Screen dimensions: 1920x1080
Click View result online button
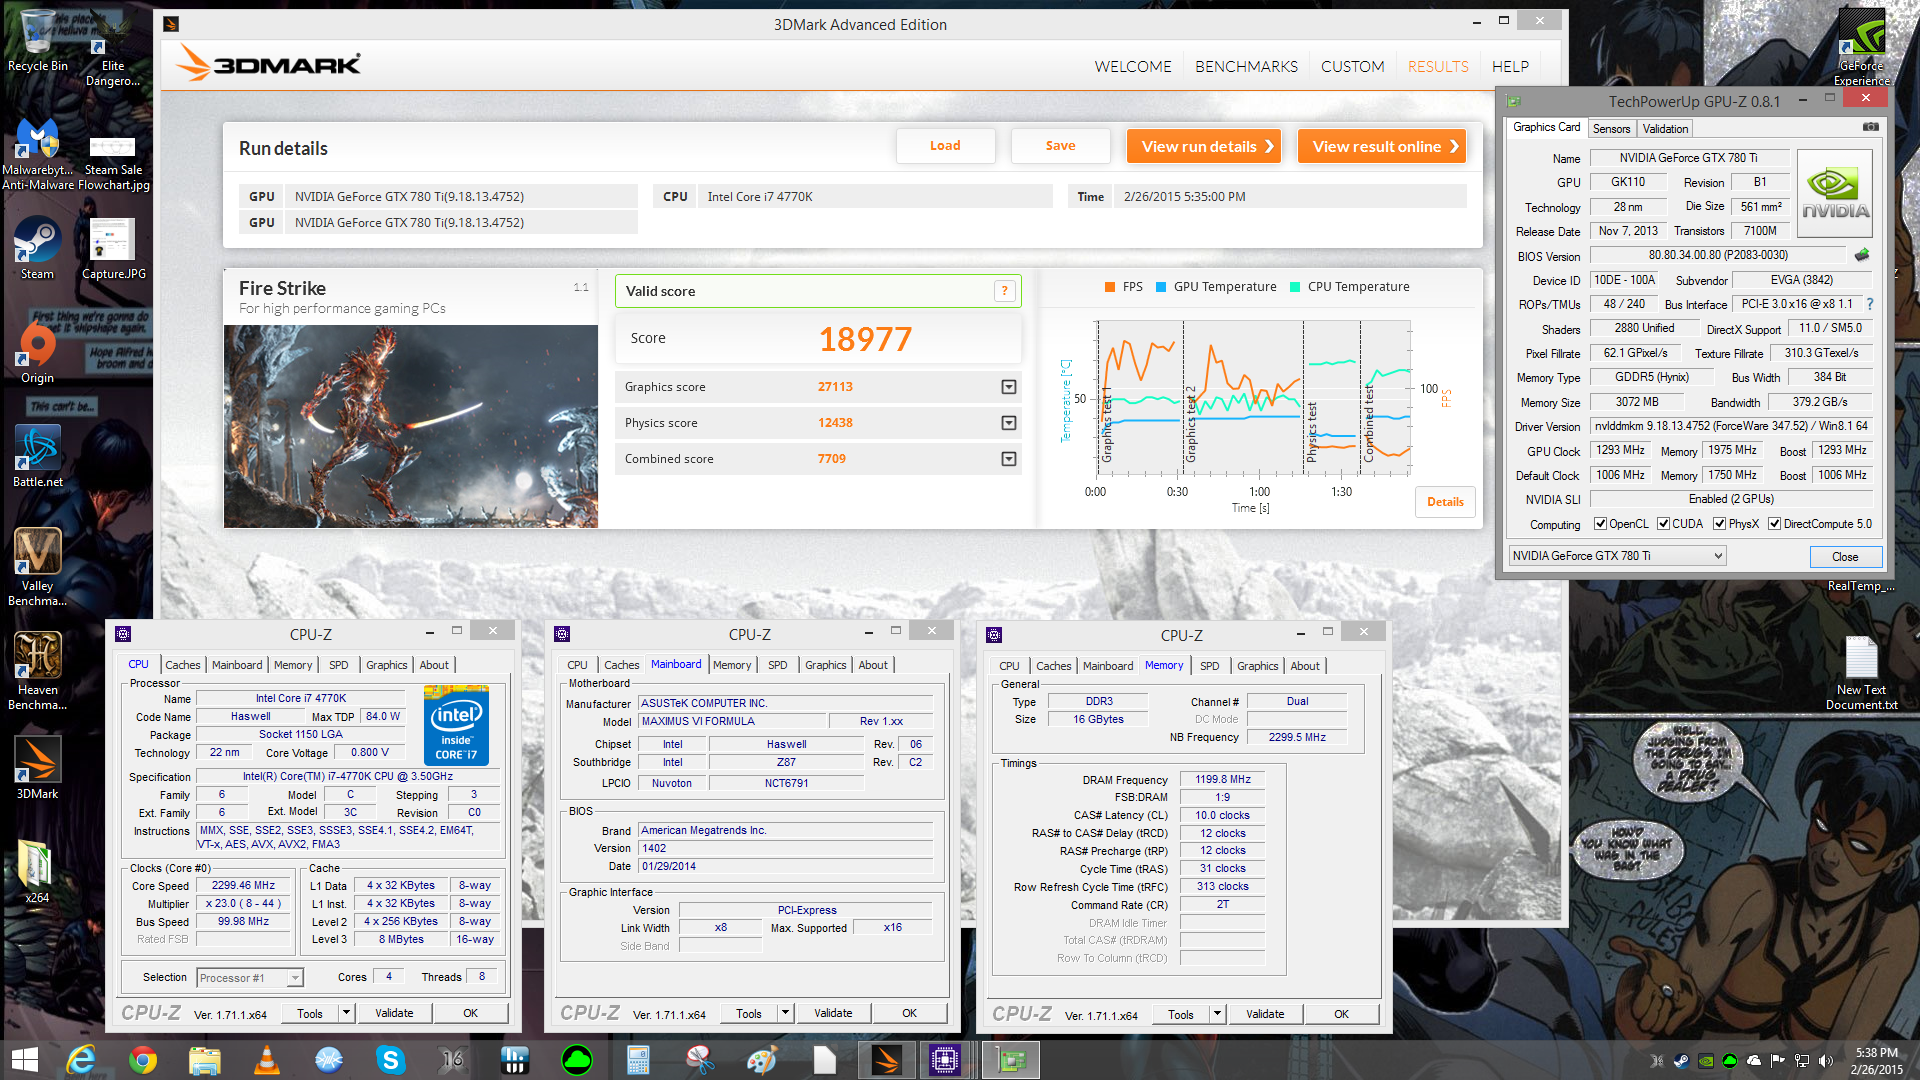click(1381, 146)
